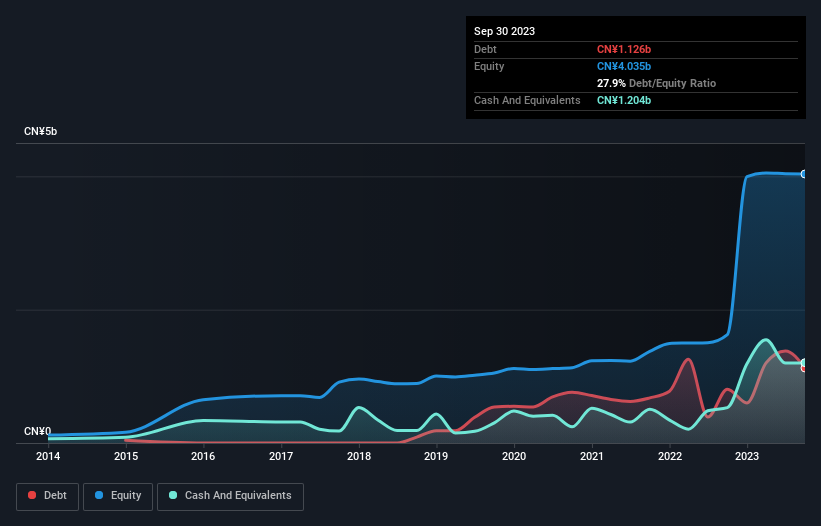Click the Cash And Equivalents tooltip row label
This screenshot has width=821, height=526.
[527, 100]
